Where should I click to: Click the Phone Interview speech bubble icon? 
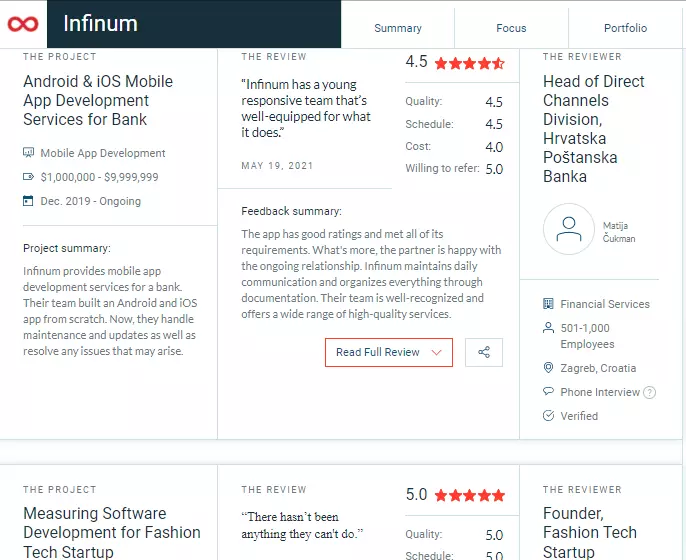click(x=548, y=391)
